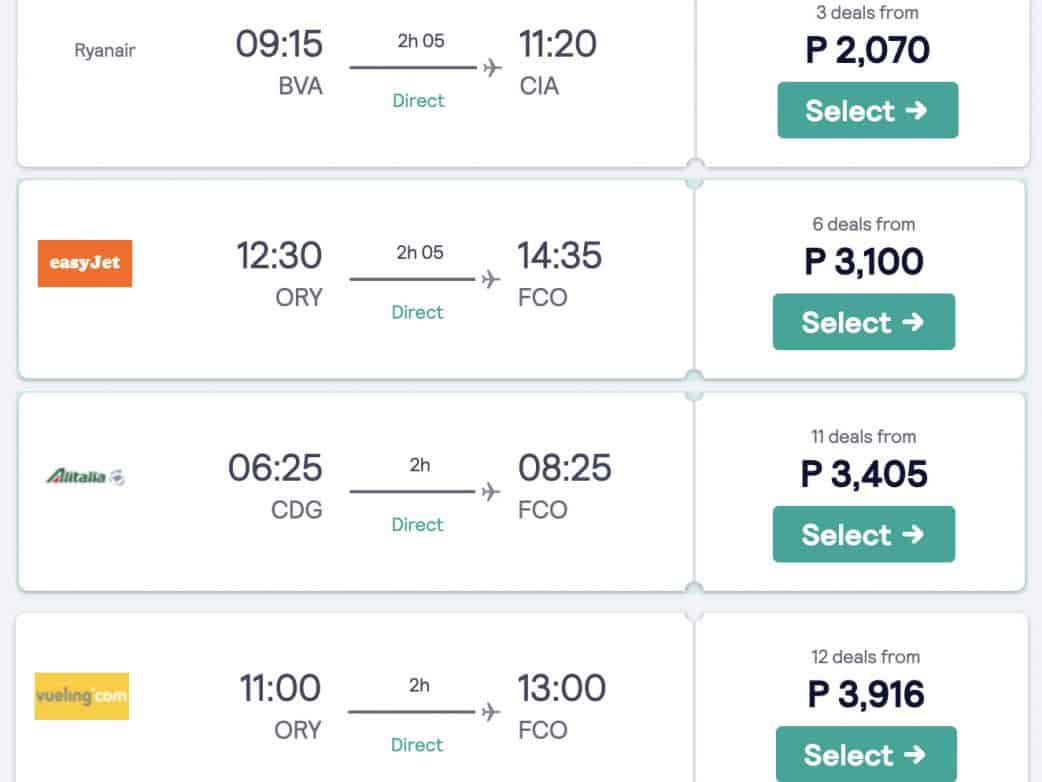Click the P 3,100 price

click(864, 262)
